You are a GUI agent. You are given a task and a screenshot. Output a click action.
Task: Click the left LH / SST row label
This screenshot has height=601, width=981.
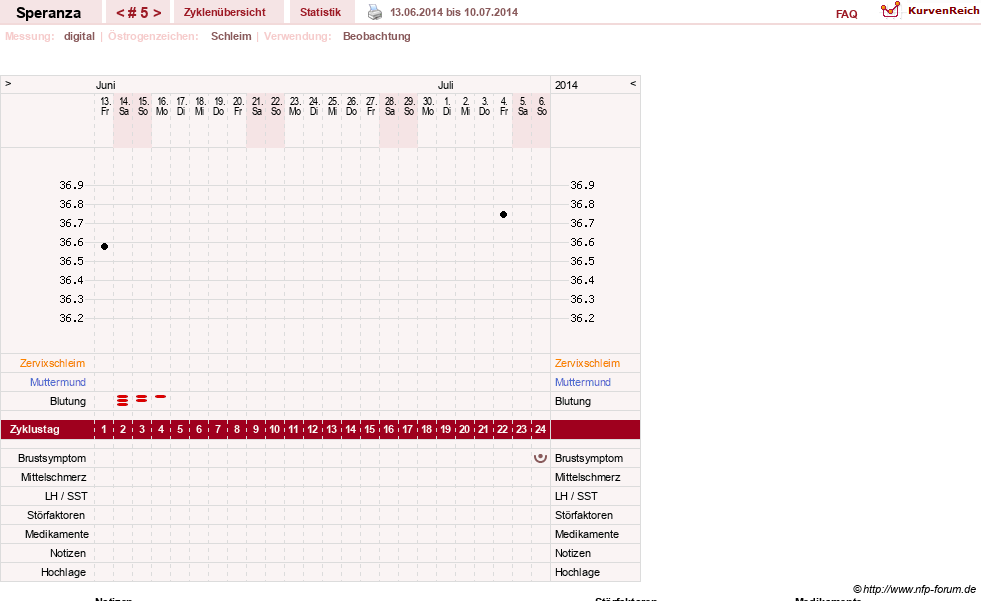(66, 496)
